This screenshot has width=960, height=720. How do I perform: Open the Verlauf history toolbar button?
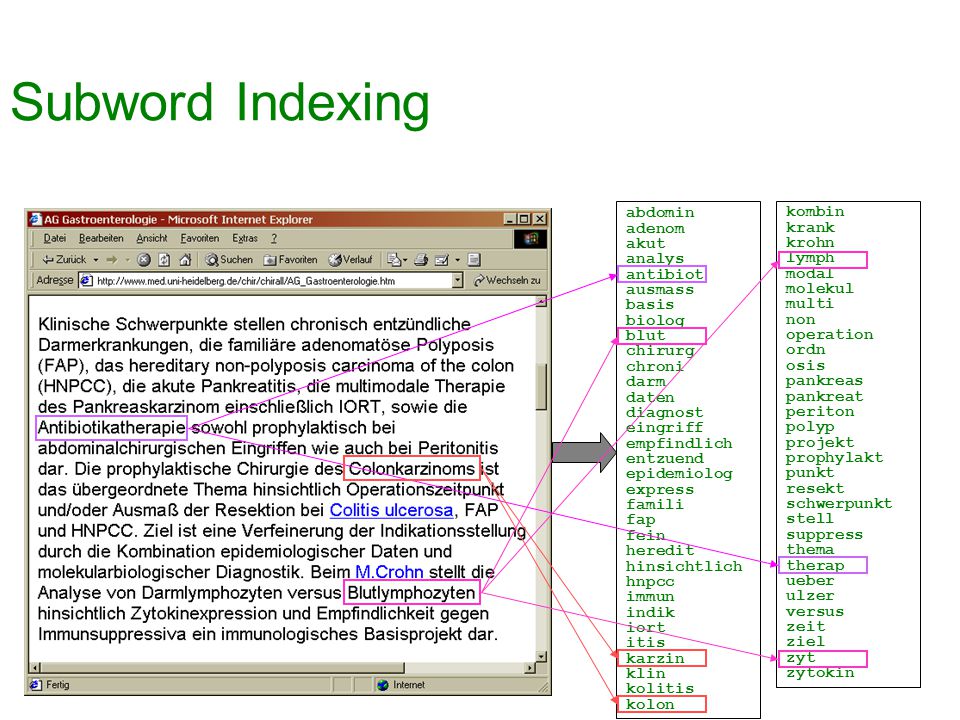point(350,260)
